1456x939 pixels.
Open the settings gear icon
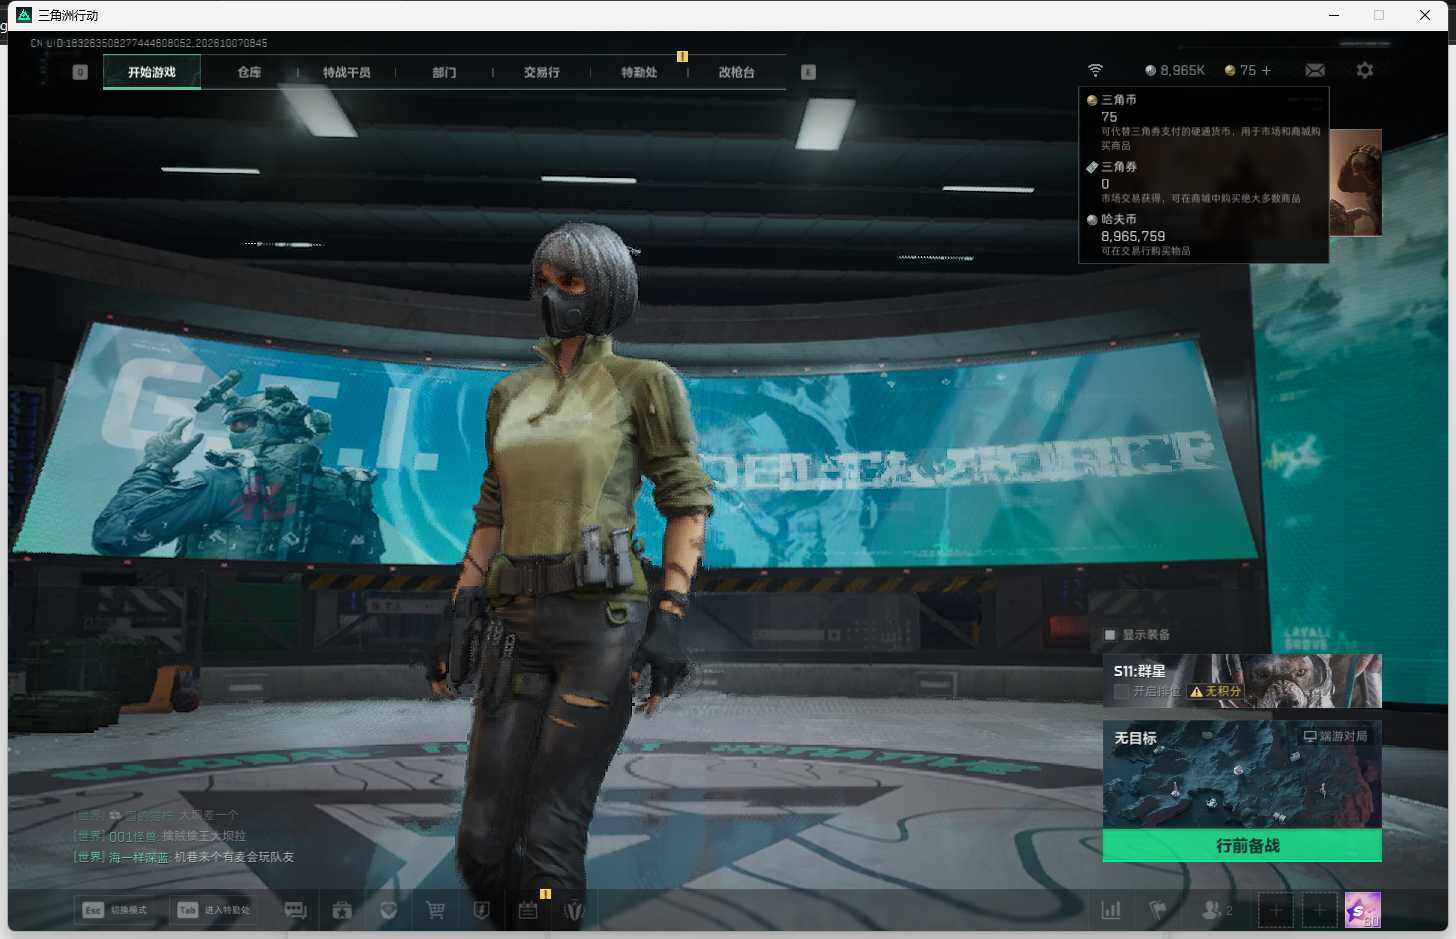(1365, 70)
